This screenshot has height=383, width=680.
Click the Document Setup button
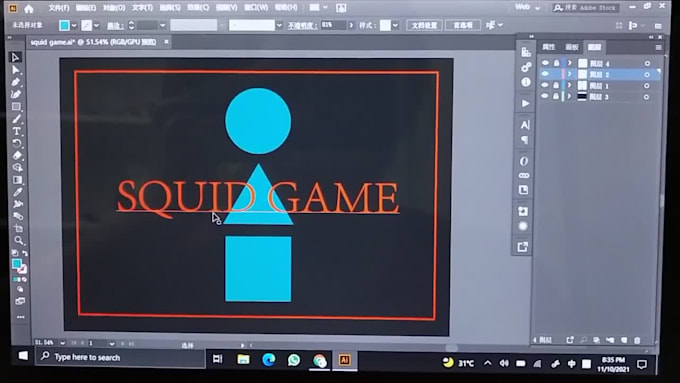[x=424, y=25]
